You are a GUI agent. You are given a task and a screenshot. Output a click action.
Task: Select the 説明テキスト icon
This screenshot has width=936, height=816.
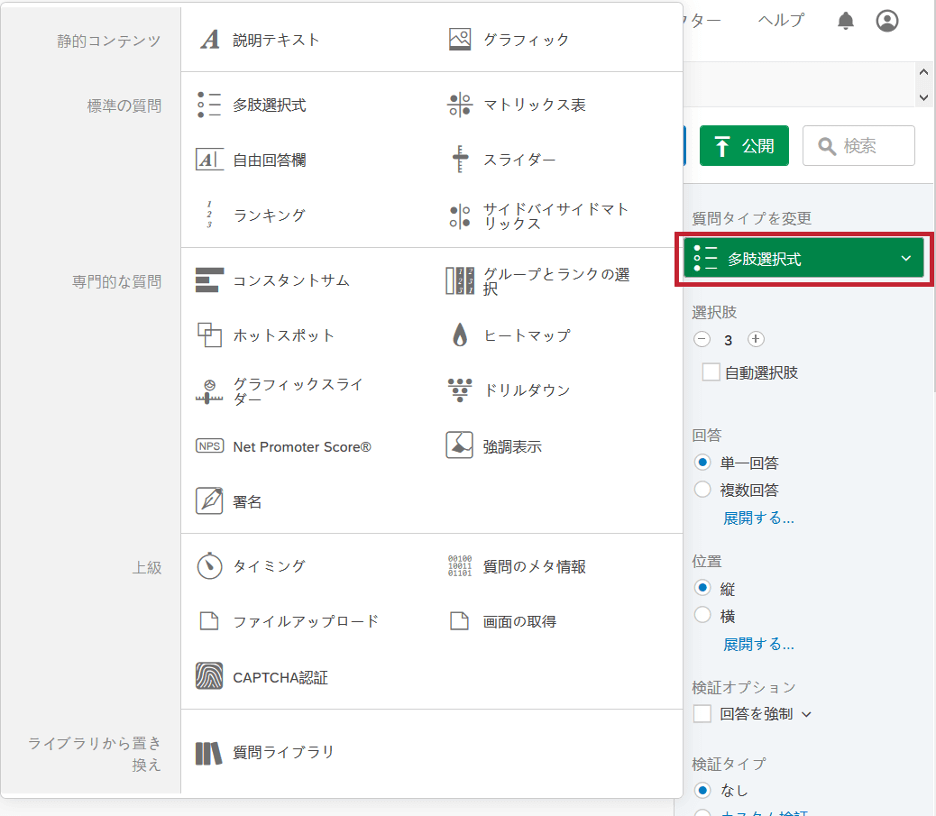(x=210, y=40)
